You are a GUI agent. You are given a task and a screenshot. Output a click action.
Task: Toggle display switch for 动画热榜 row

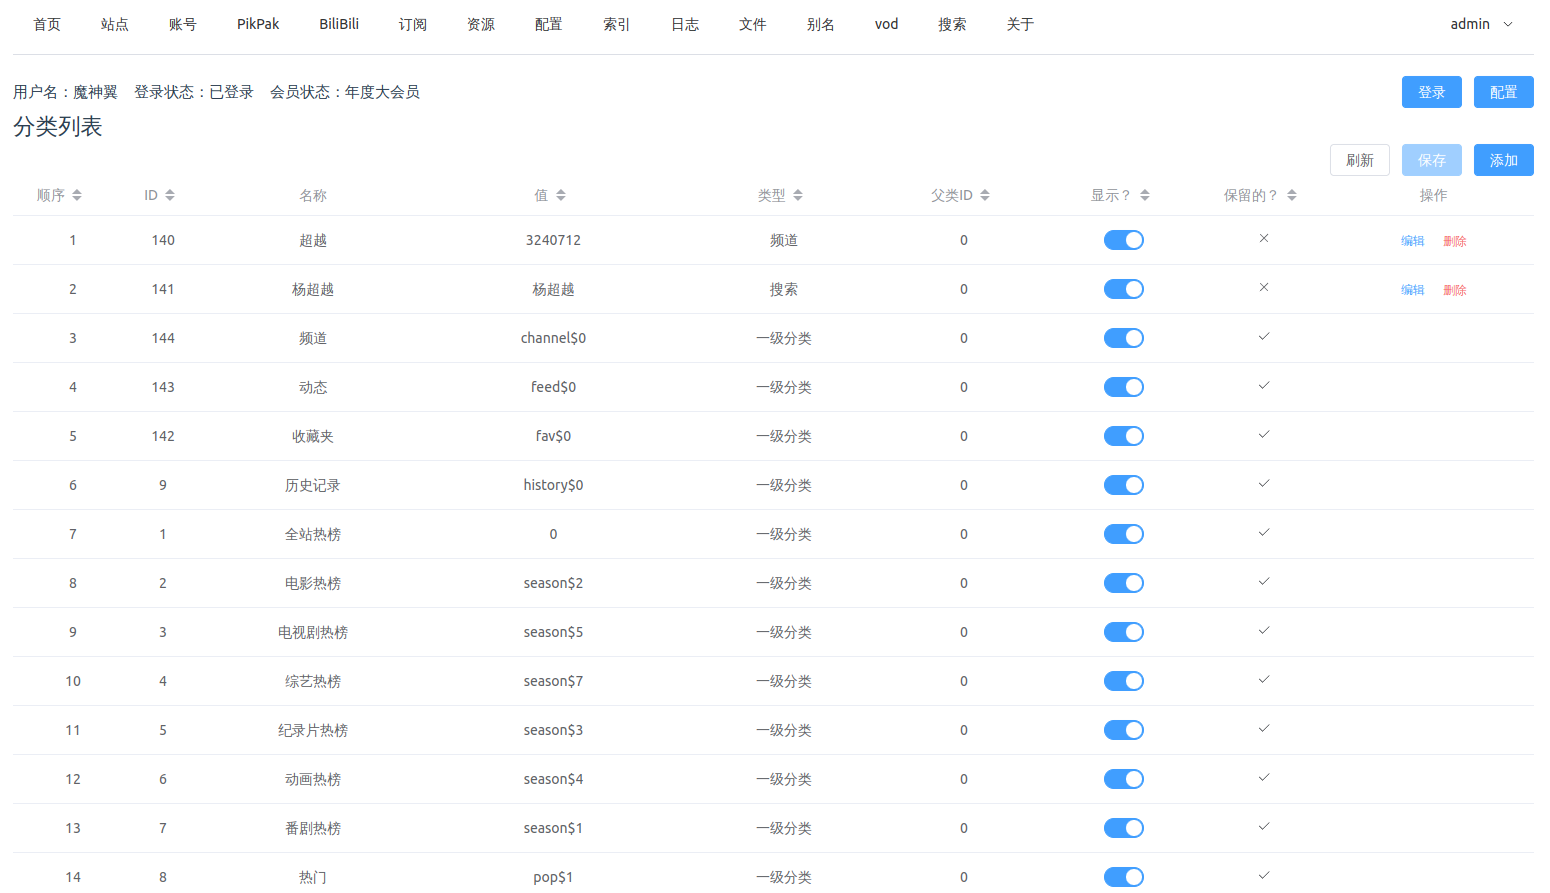click(x=1124, y=779)
